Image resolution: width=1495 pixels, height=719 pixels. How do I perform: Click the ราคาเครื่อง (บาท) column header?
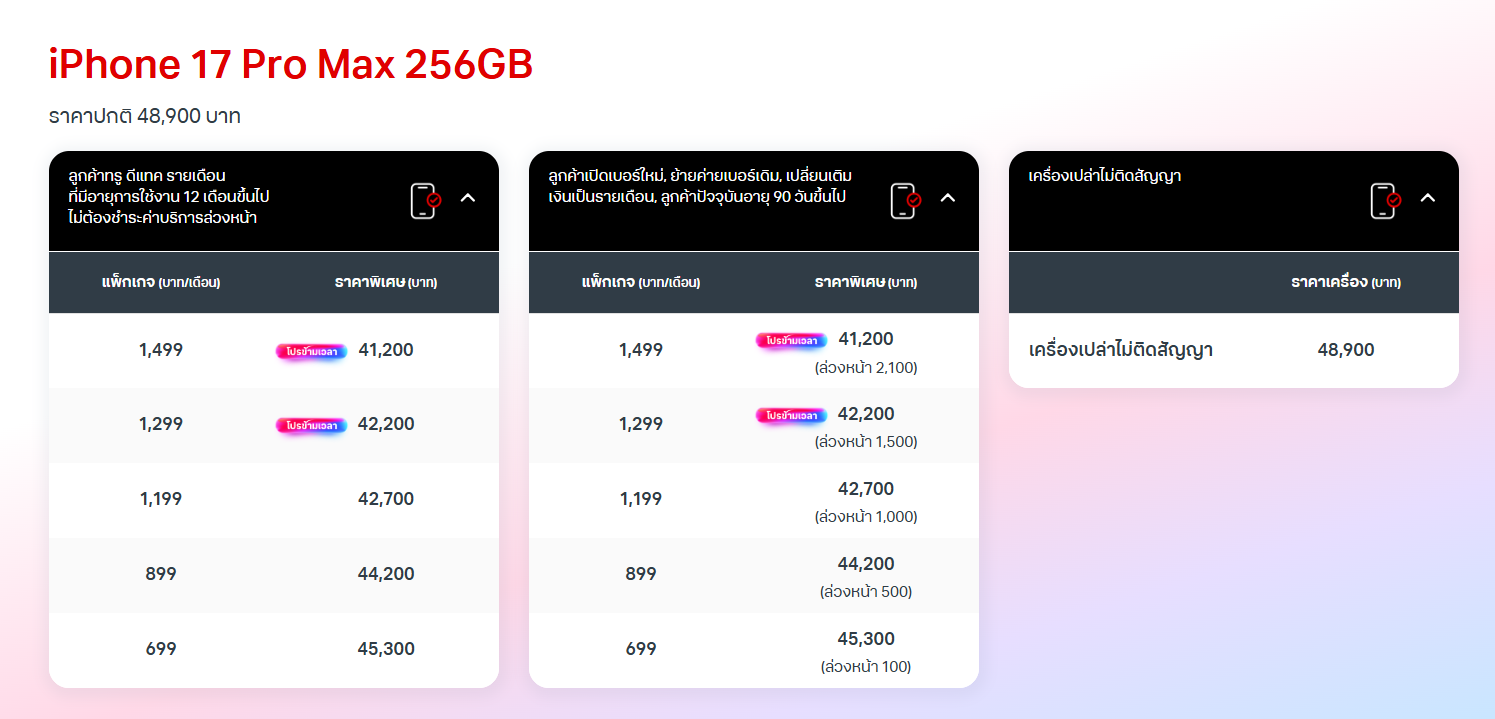click(1346, 282)
